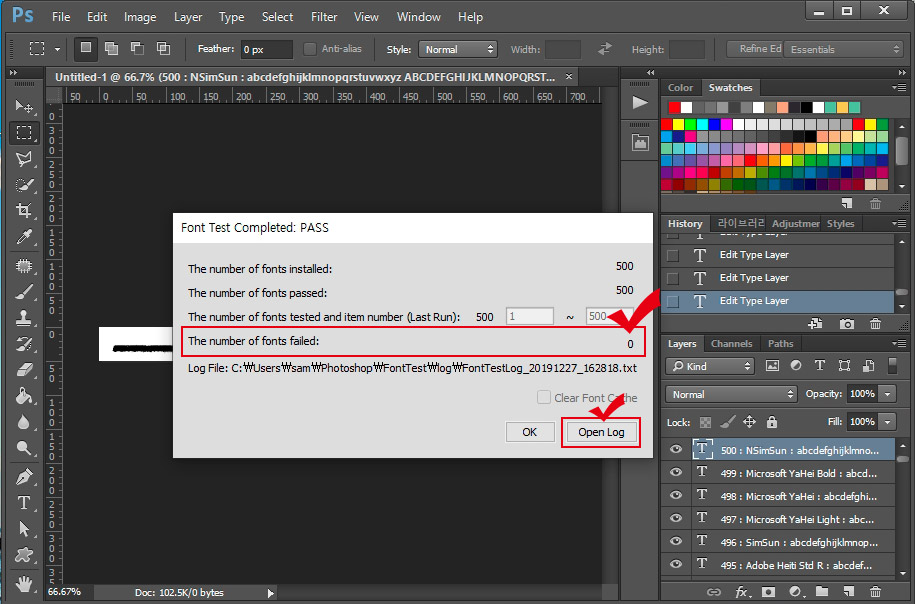This screenshot has width=915, height=604.
Task: Hide the 498 : Microsoft YaHei layer
Action: tap(676, 495)
